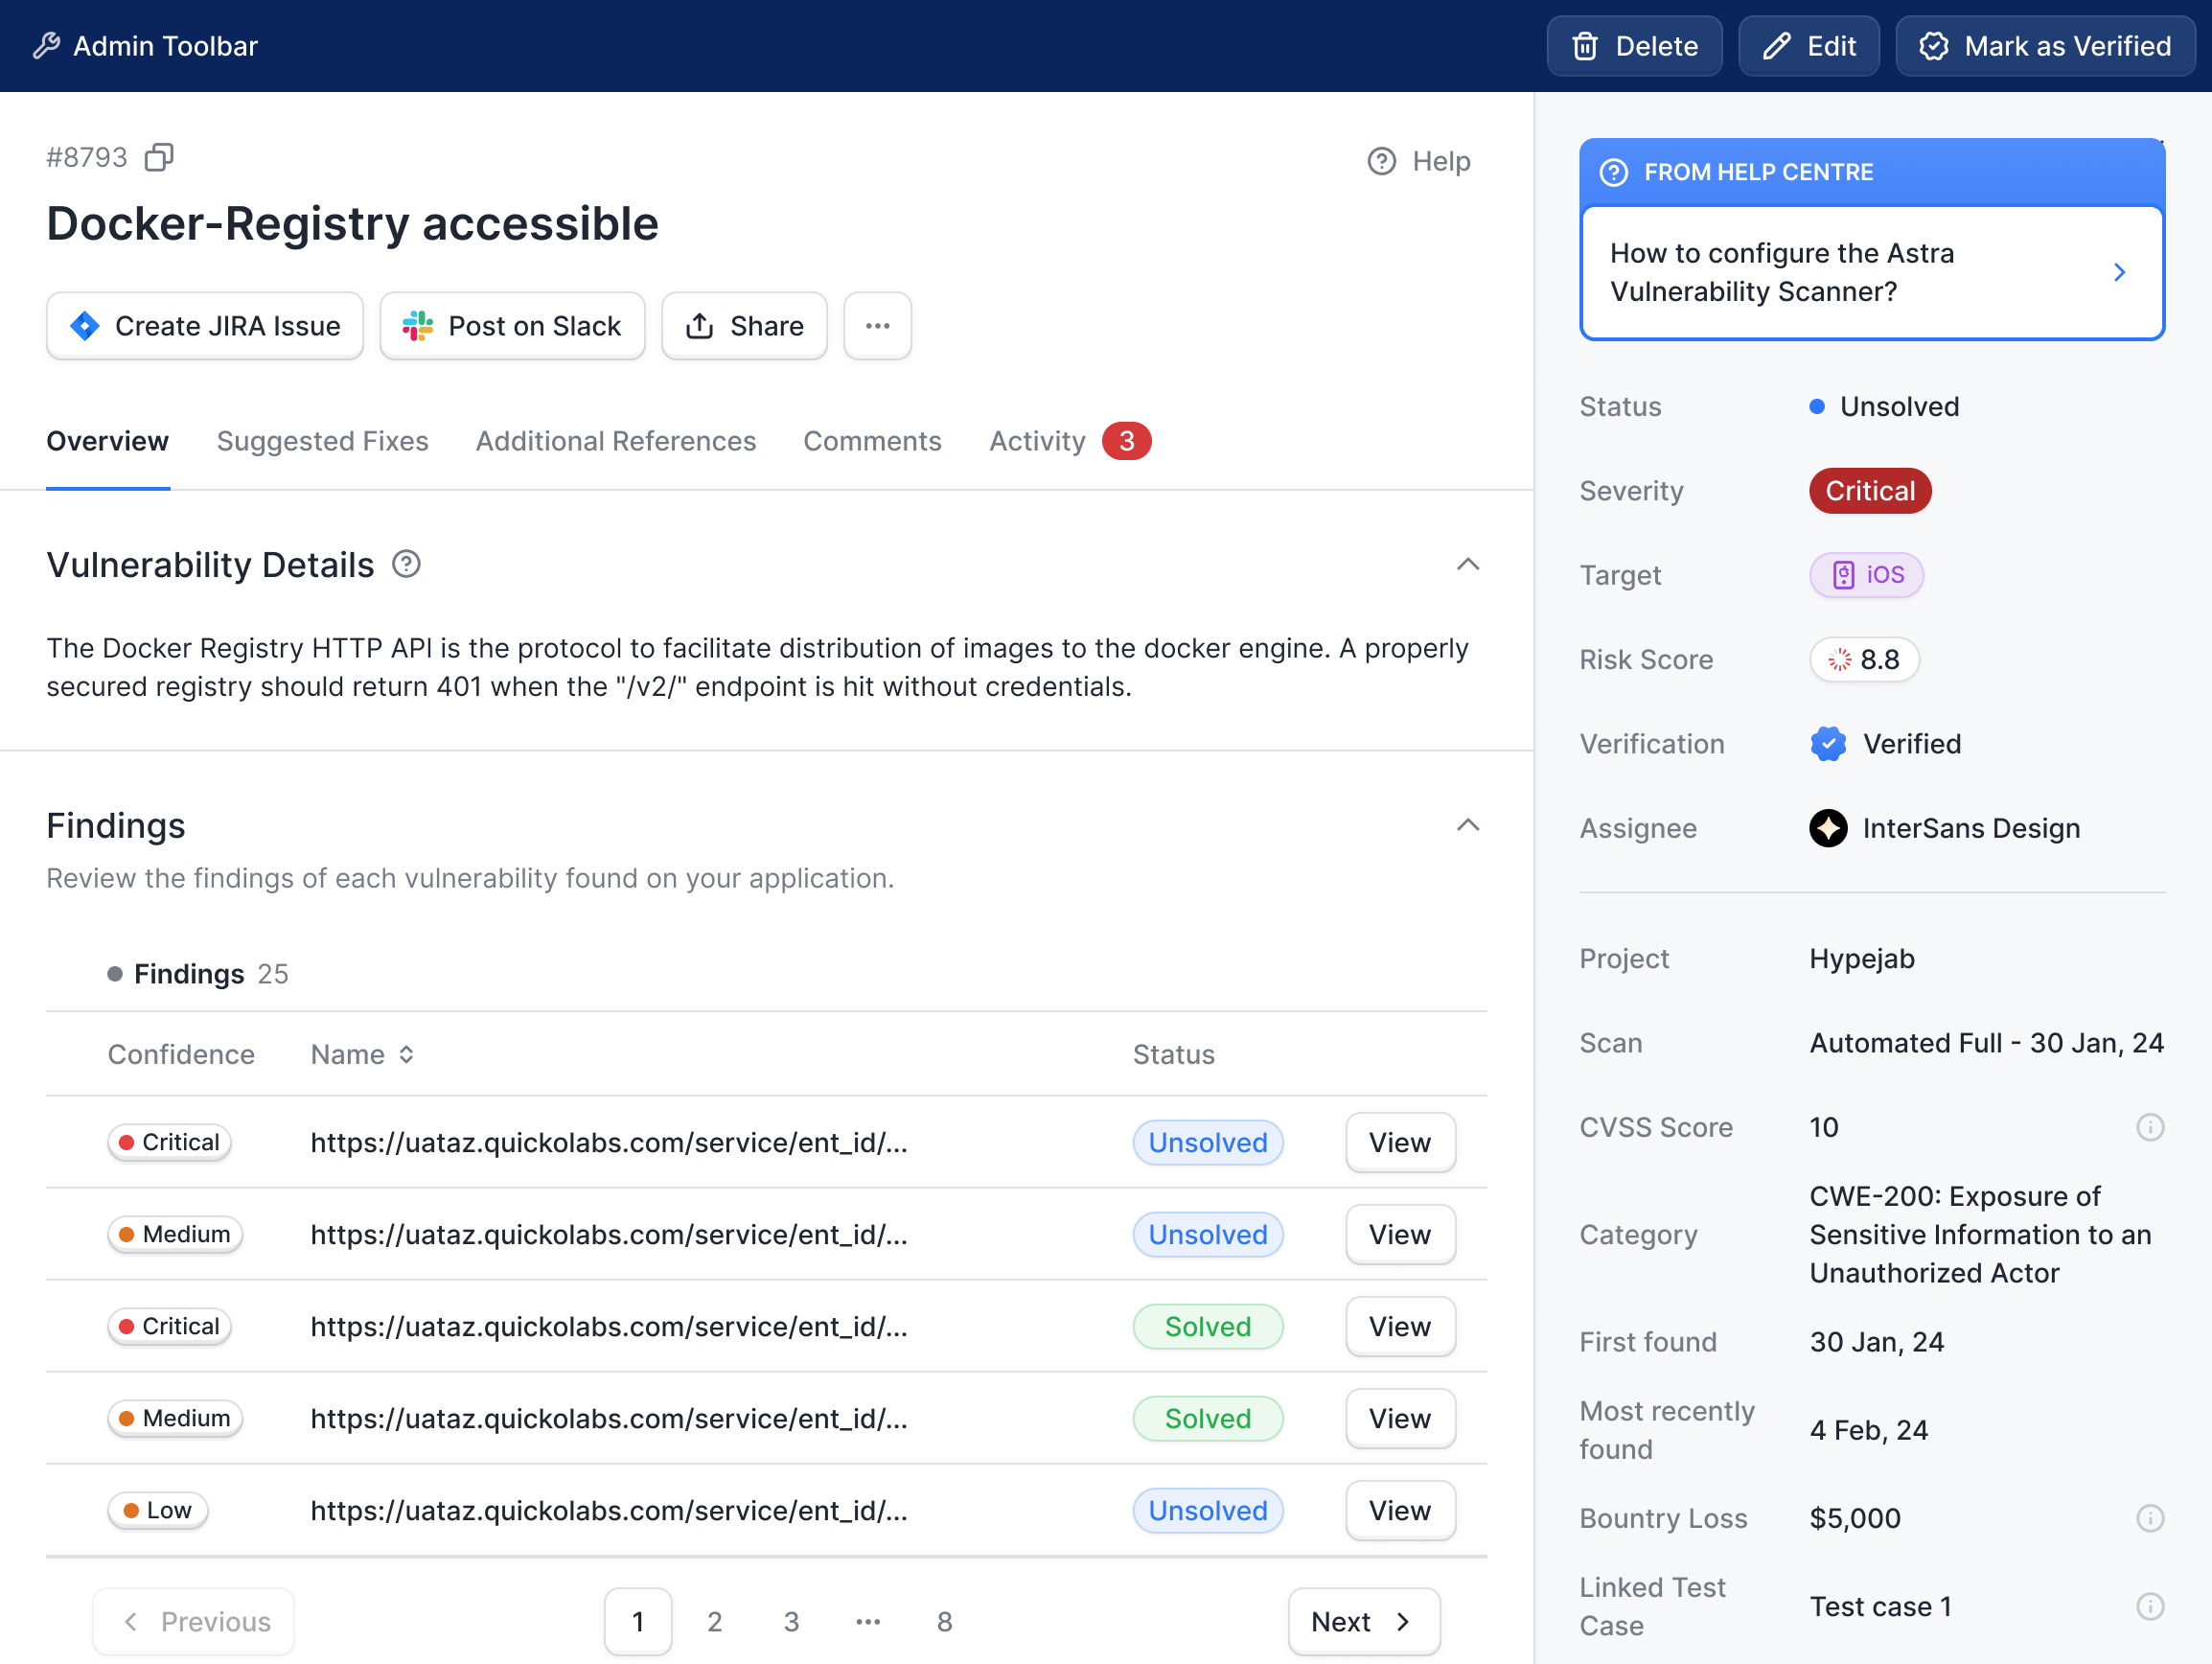Image resolution: width=2212 pixels, height=1664 pixels.
Task: Click Create JIRA Issue button
Action: pos(205,326)
